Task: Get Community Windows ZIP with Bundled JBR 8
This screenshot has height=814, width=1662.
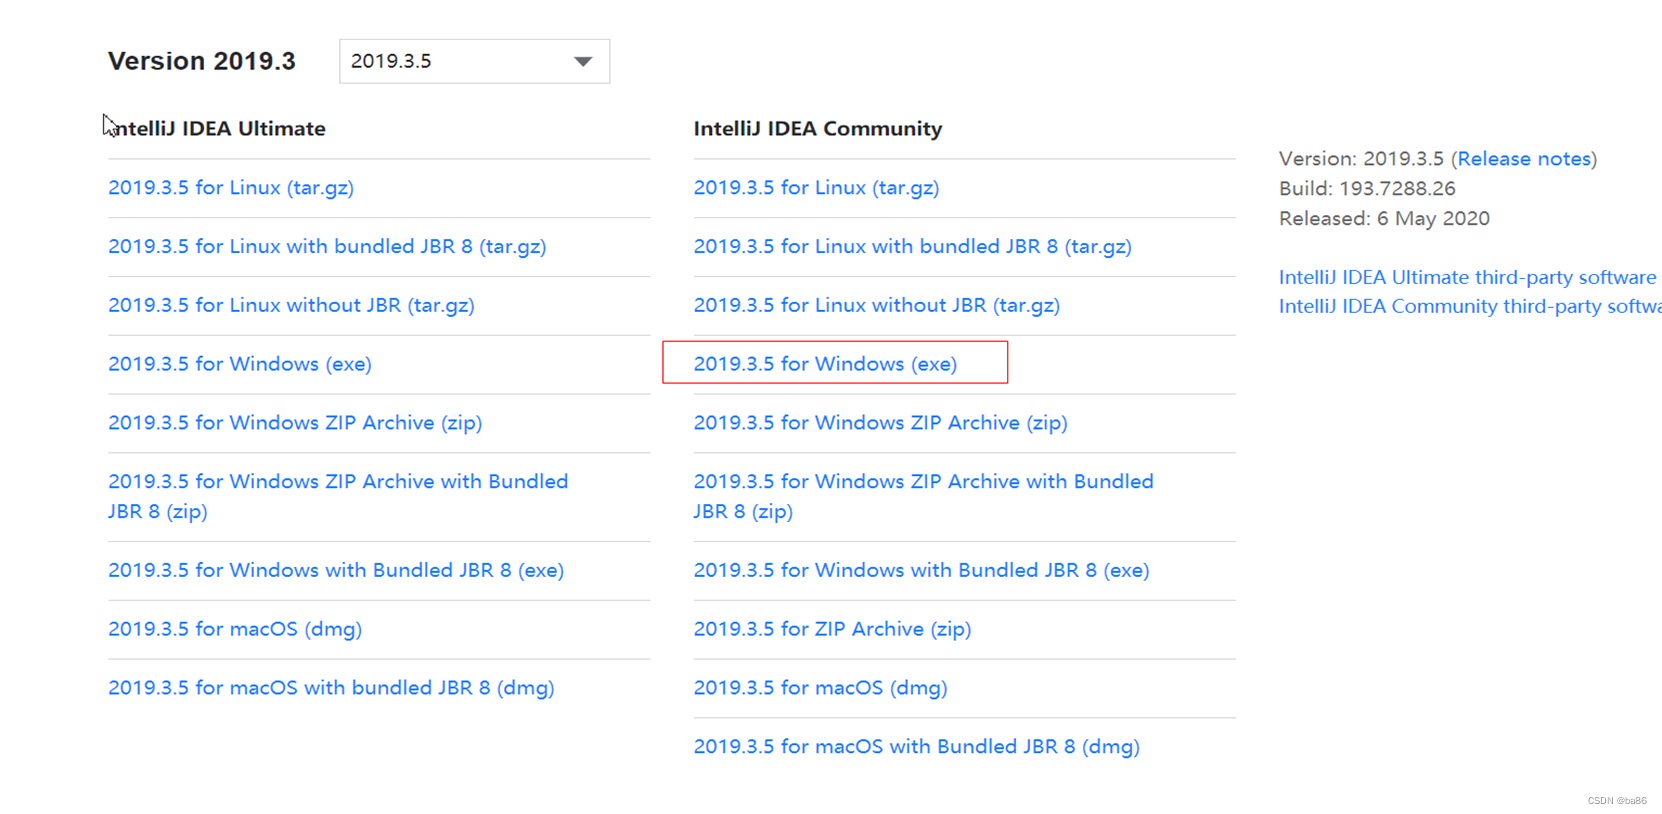Action: 923,497
